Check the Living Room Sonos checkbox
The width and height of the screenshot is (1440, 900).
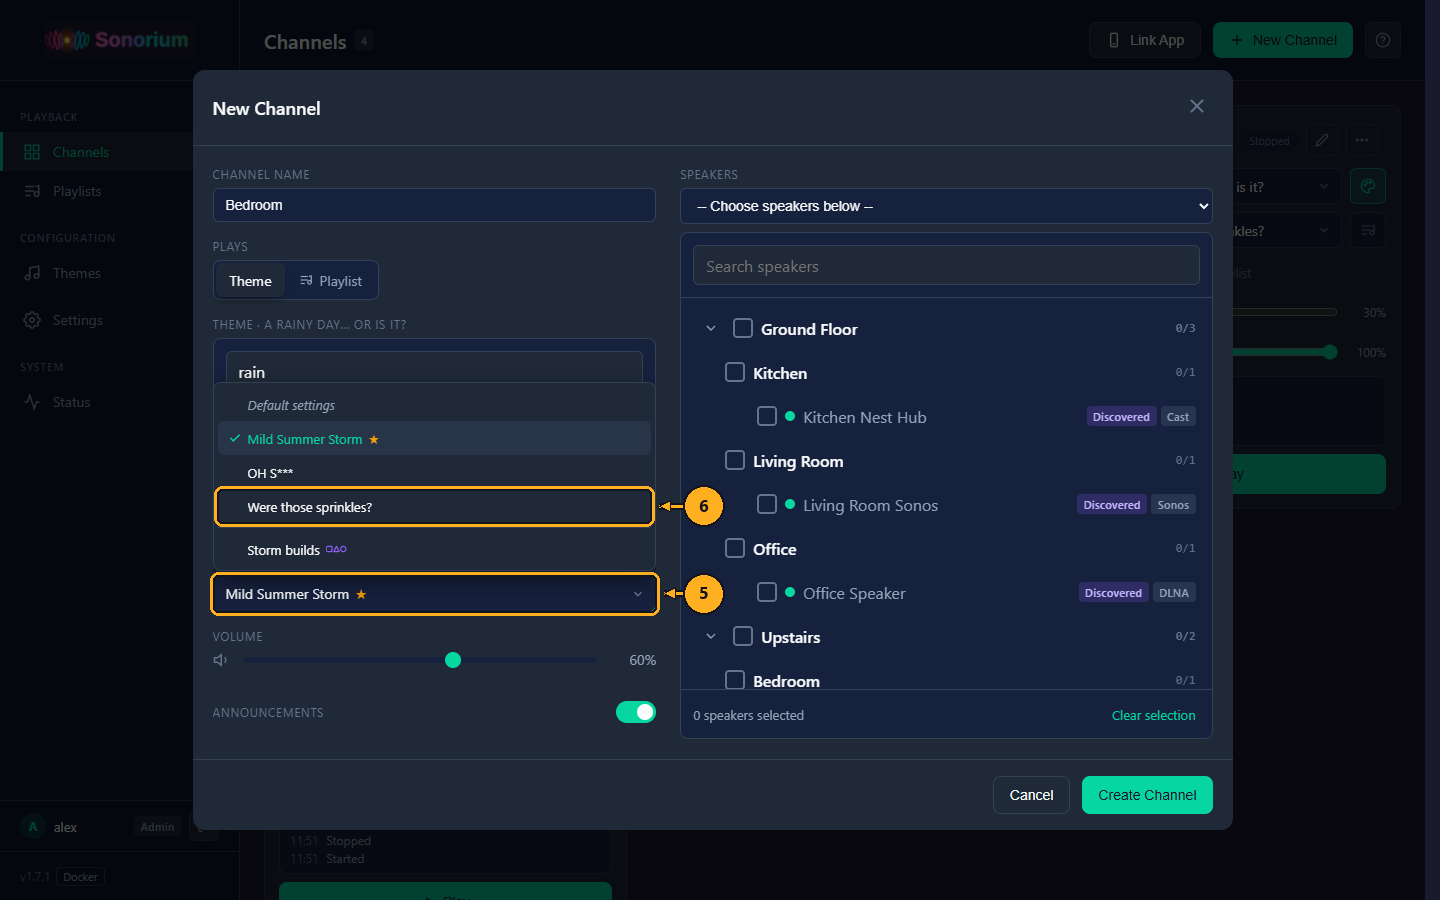[767, 504]
